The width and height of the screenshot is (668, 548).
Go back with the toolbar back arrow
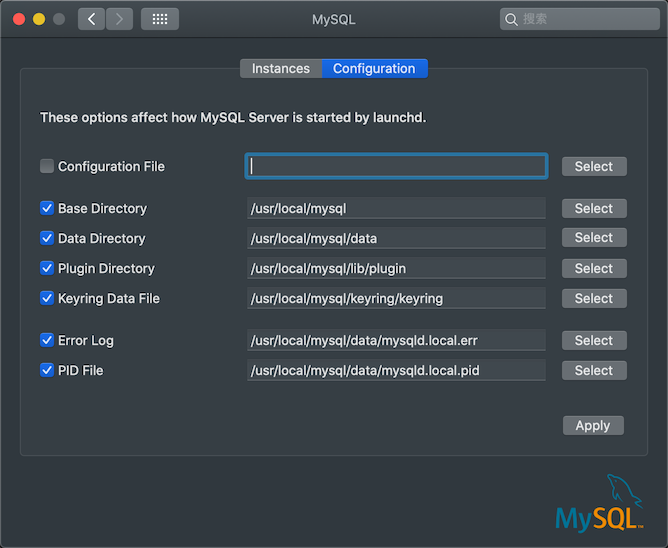91,19
